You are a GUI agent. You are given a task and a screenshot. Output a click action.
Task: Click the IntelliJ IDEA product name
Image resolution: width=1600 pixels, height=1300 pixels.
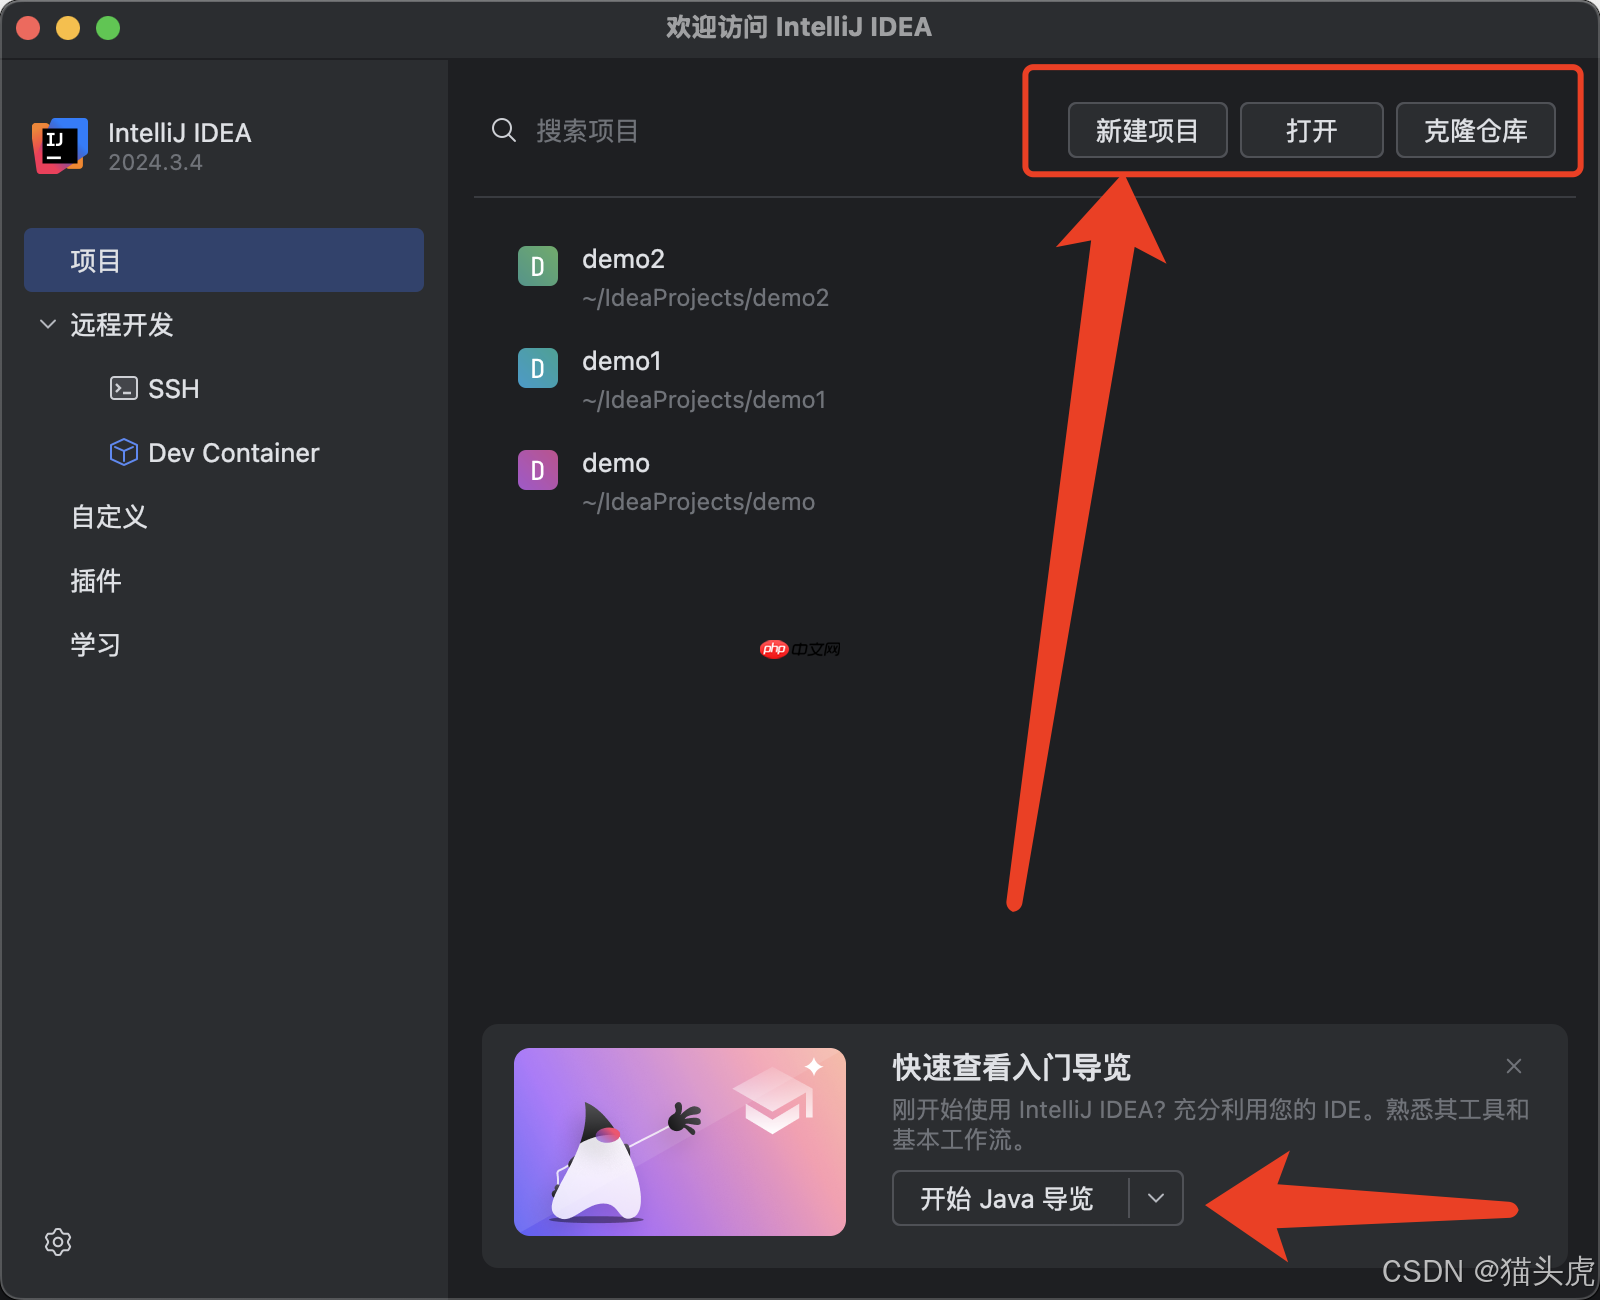click(180, 132)
